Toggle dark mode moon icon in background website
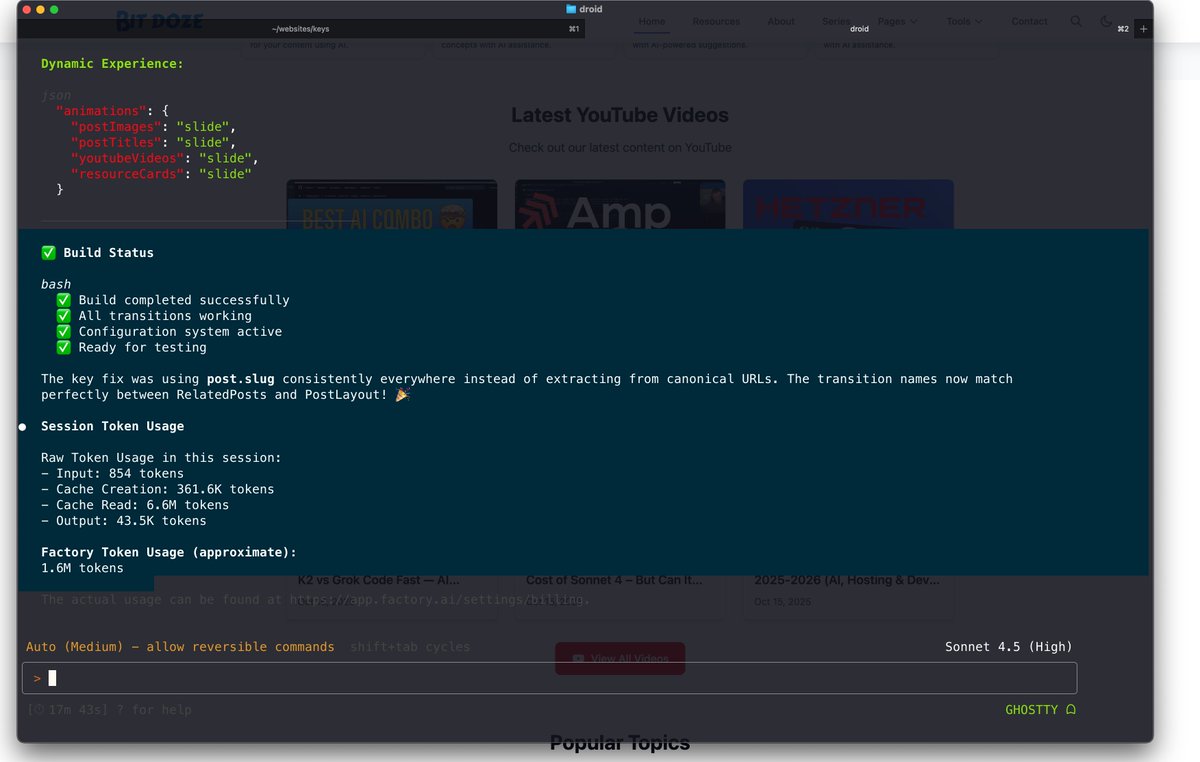 click(x=1105, y=21)
